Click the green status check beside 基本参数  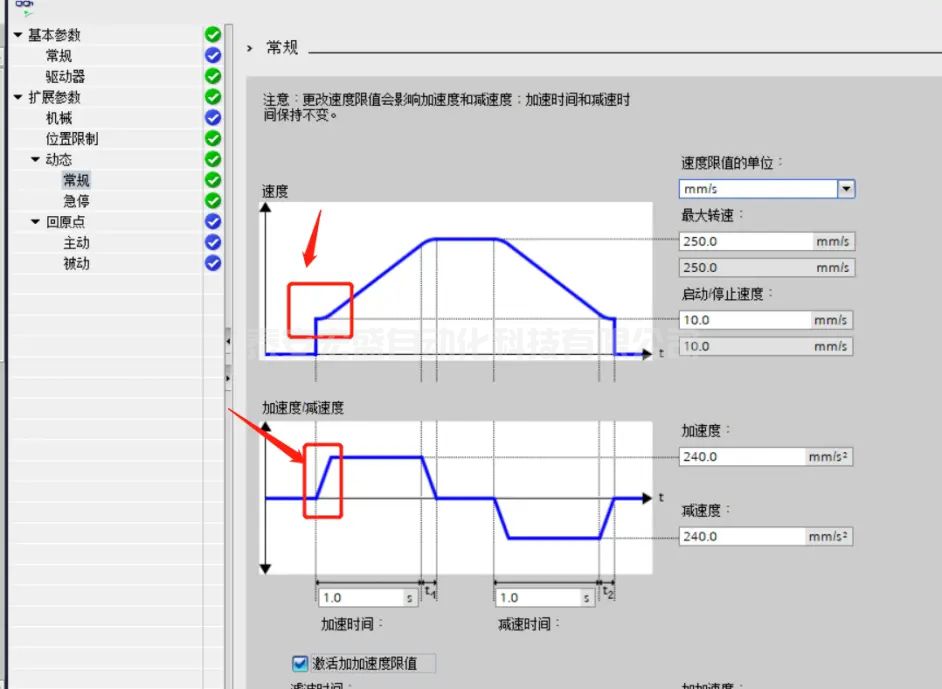(x=212, y=35)
